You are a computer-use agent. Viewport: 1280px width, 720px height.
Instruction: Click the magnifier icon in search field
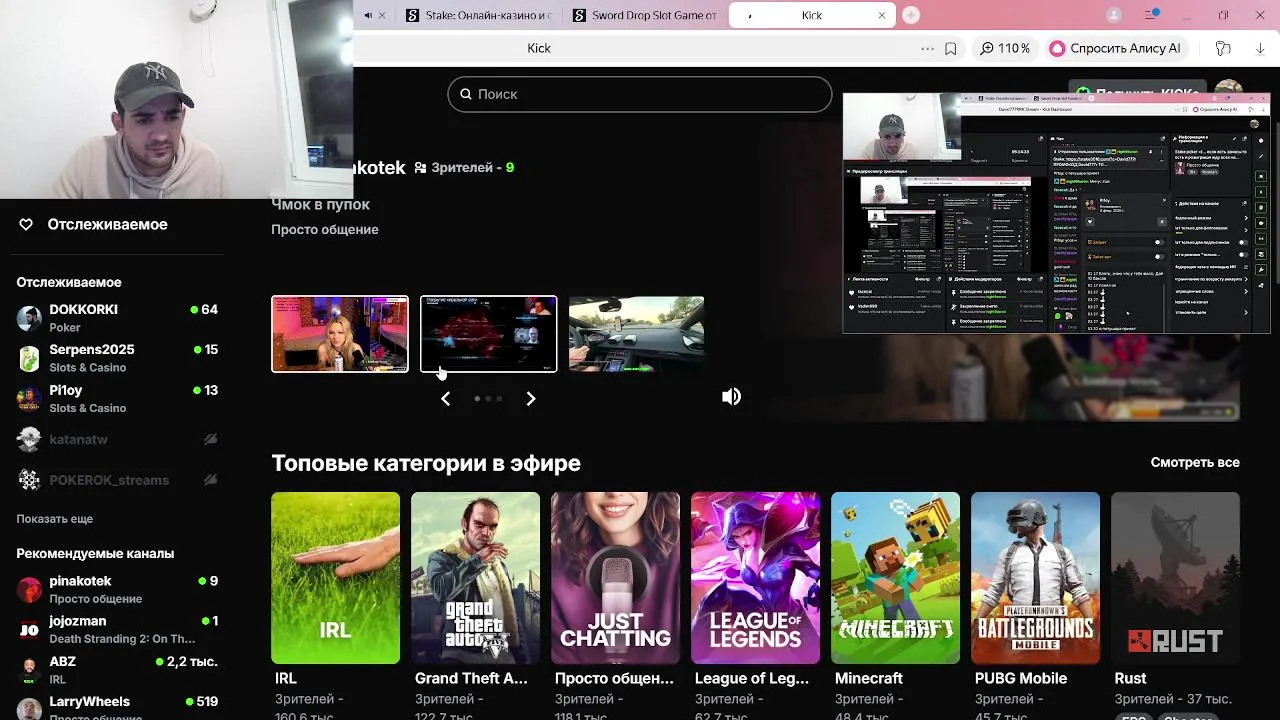[x=465, y=94]
